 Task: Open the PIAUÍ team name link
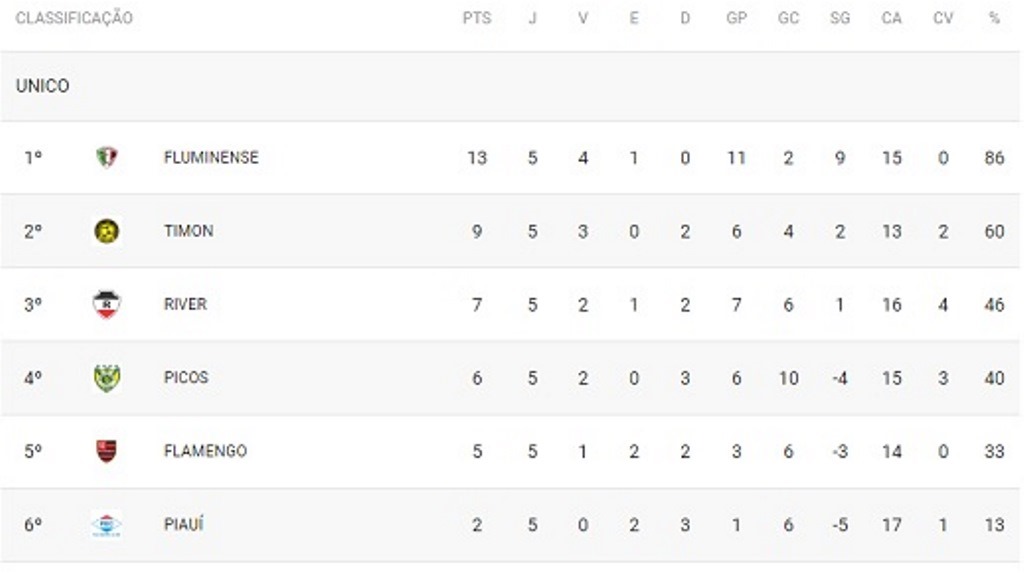tap(184, 524)
